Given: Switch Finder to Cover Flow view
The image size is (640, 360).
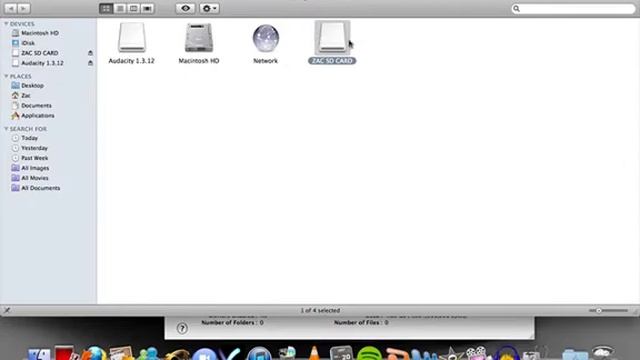Looking at the screenshot, I should point(147,8).
